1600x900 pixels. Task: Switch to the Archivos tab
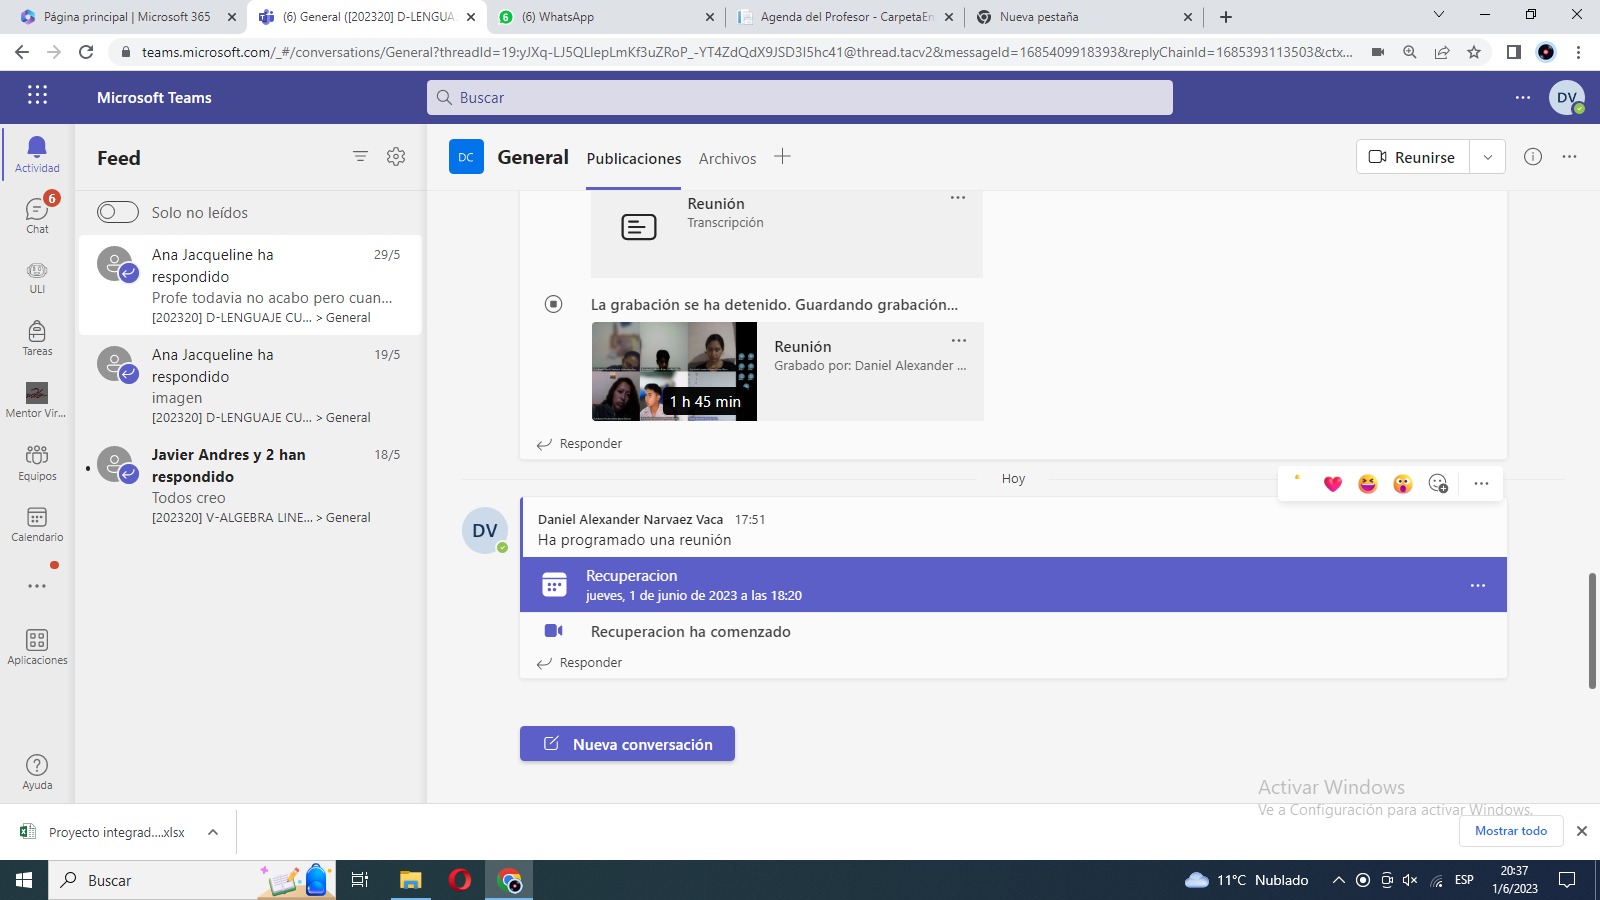point(727,158)
